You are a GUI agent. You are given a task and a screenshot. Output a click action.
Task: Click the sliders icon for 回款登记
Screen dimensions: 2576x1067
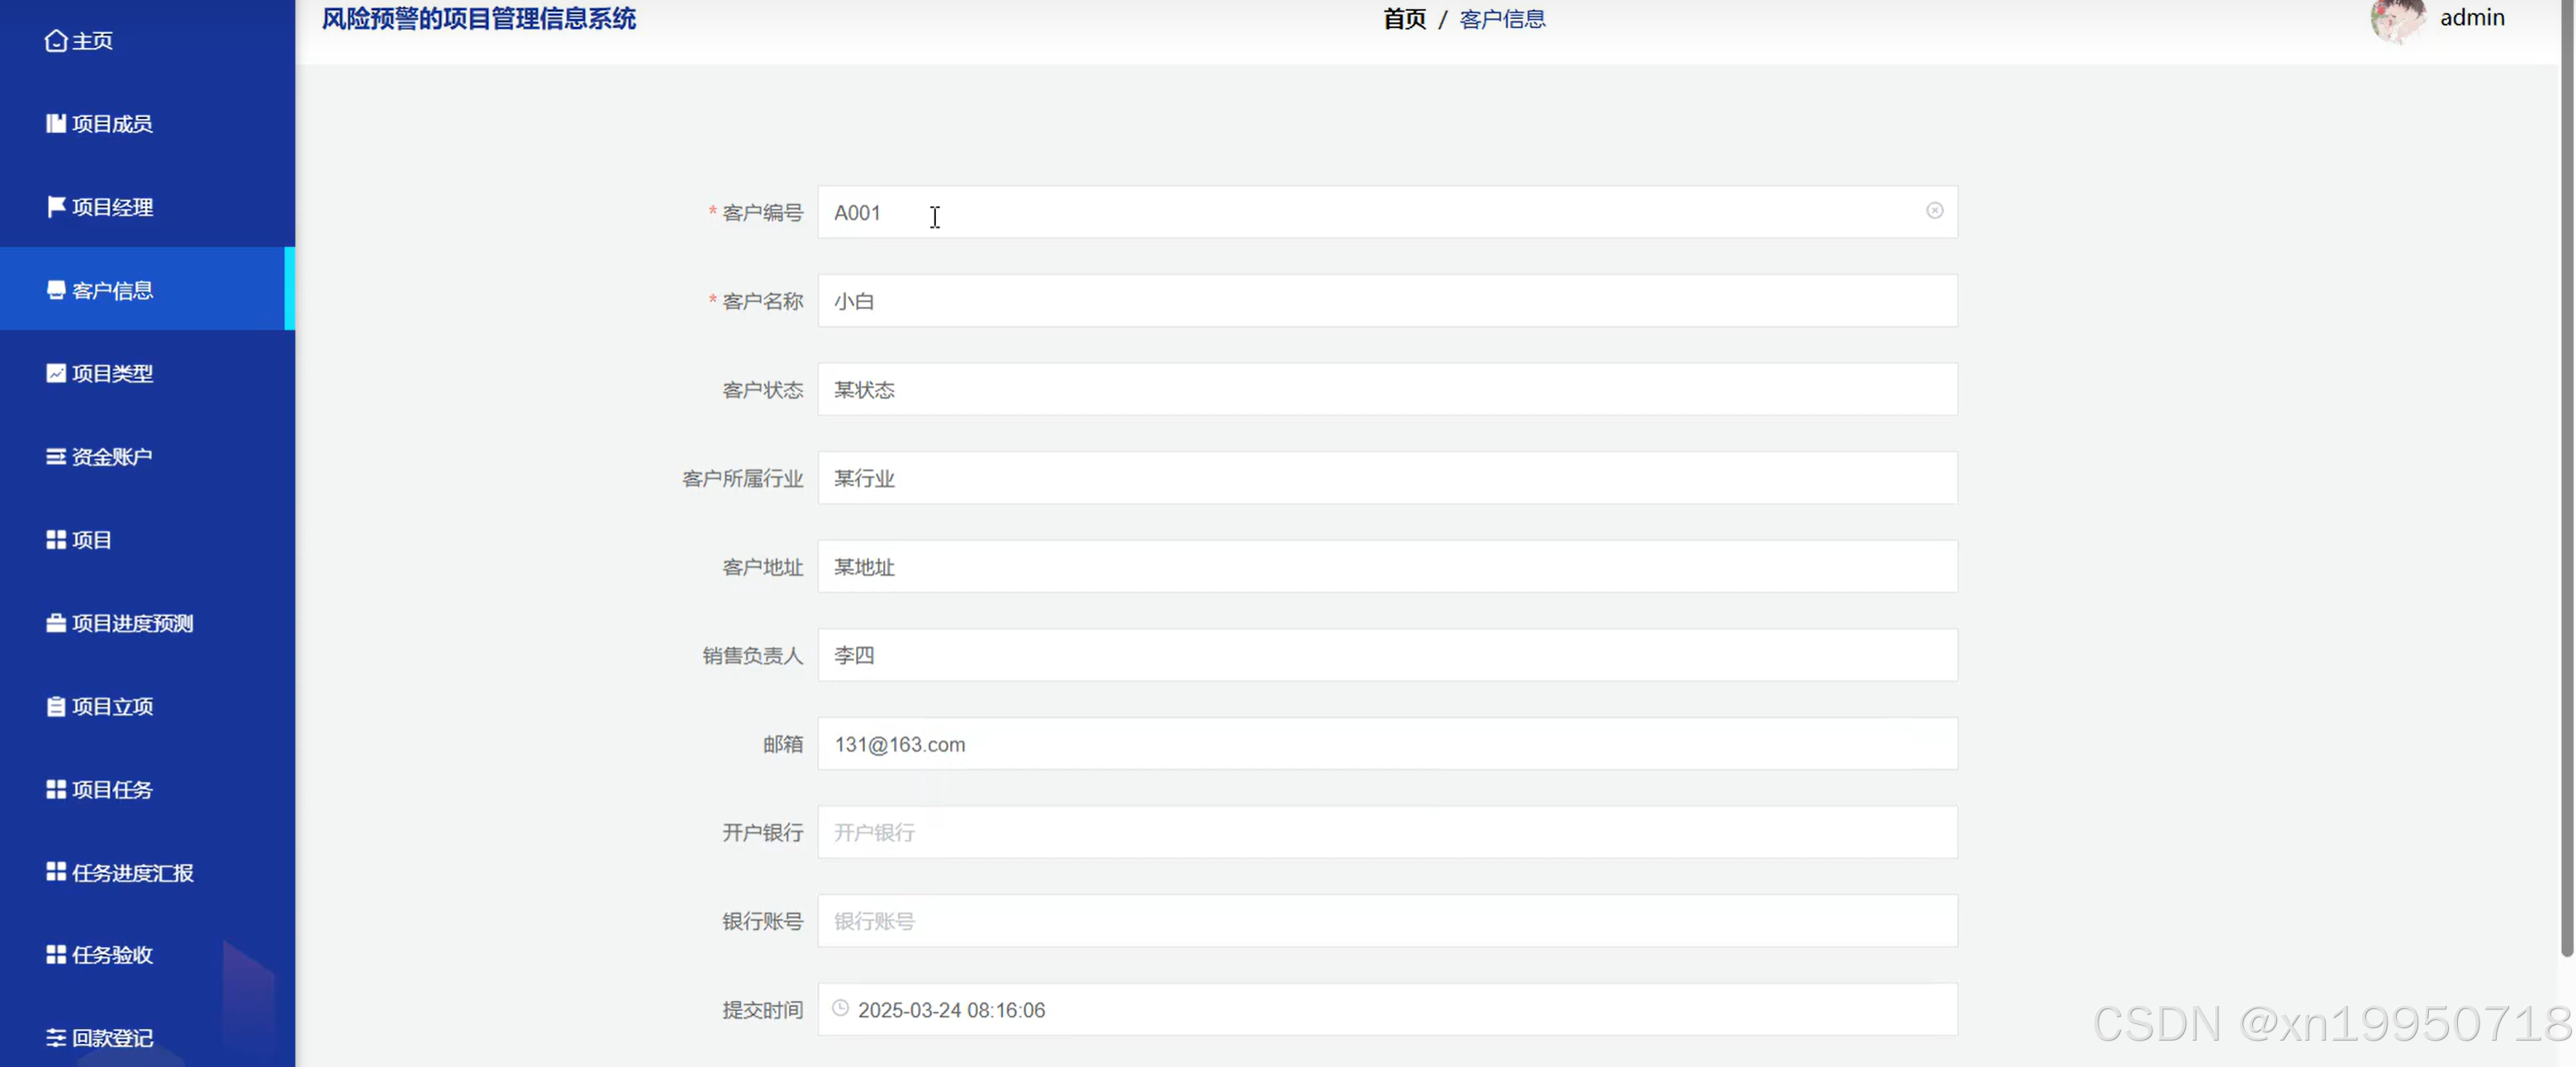click(x=56, y=1038)
